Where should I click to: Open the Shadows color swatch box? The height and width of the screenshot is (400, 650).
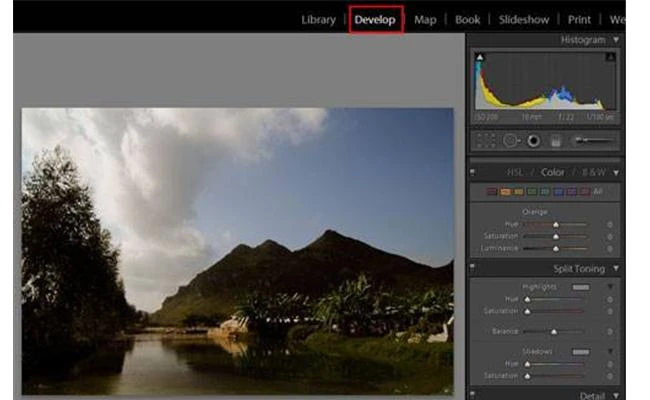pos(581,352)
